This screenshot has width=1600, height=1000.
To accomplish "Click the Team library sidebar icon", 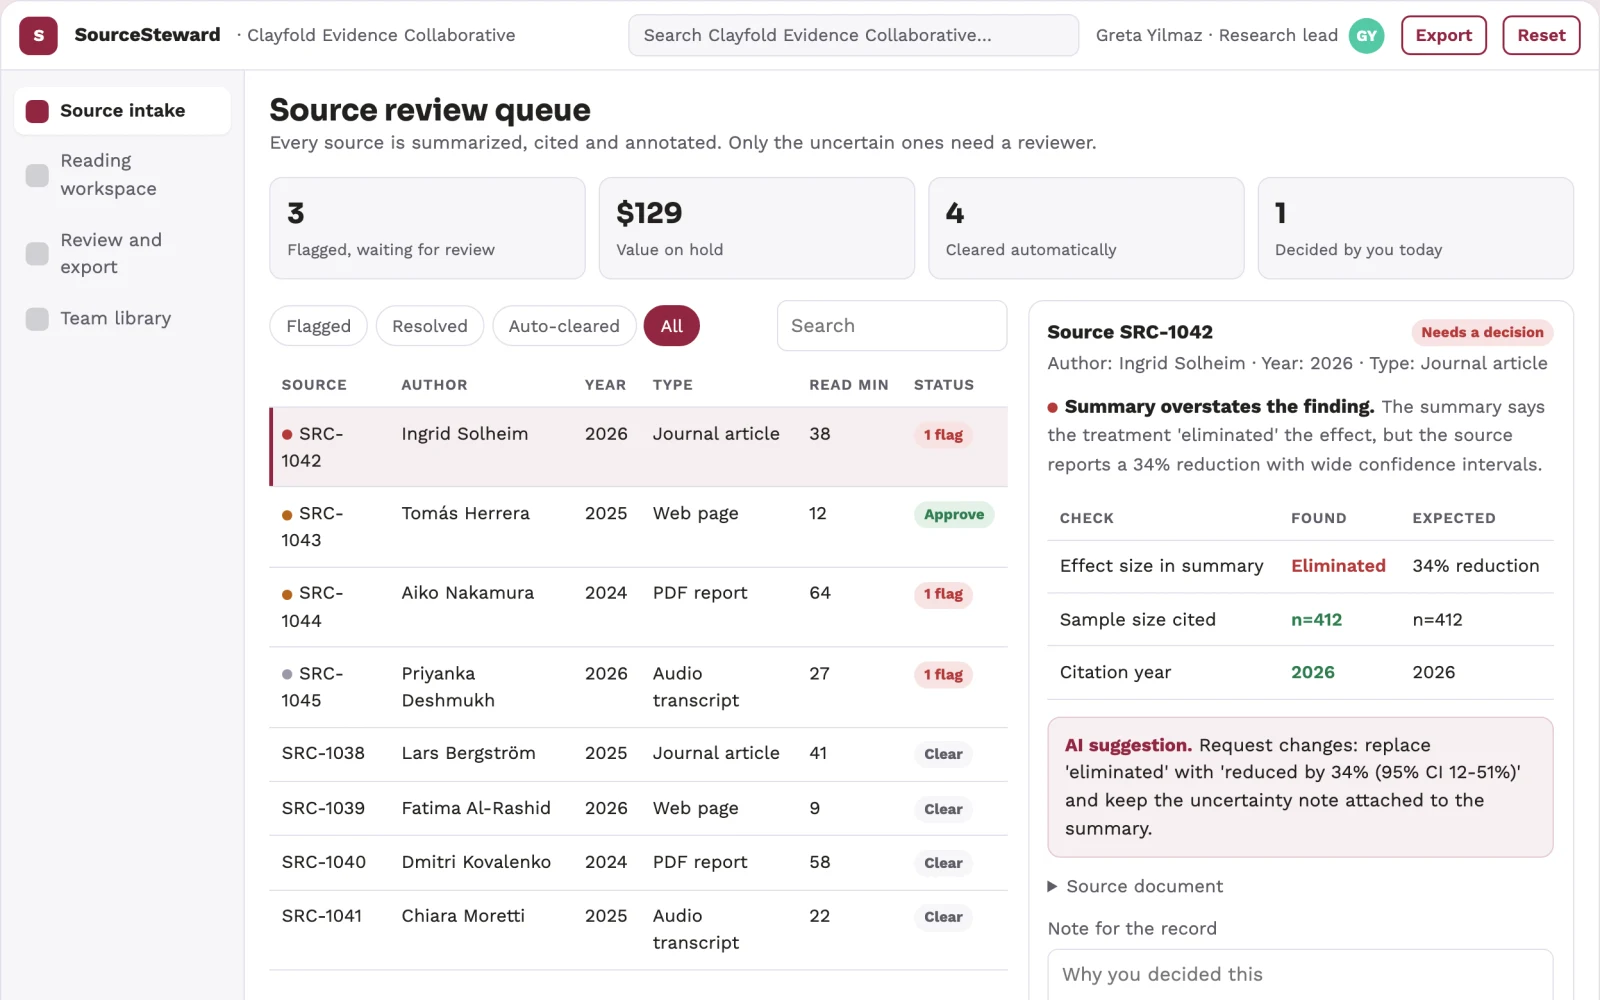I will pos(37,319).
